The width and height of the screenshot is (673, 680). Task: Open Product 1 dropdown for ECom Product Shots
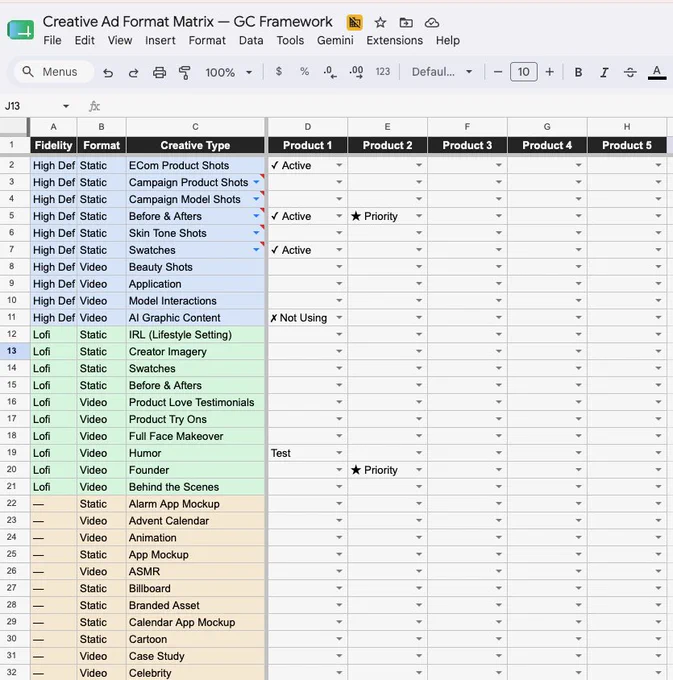[x=339, y=165]
